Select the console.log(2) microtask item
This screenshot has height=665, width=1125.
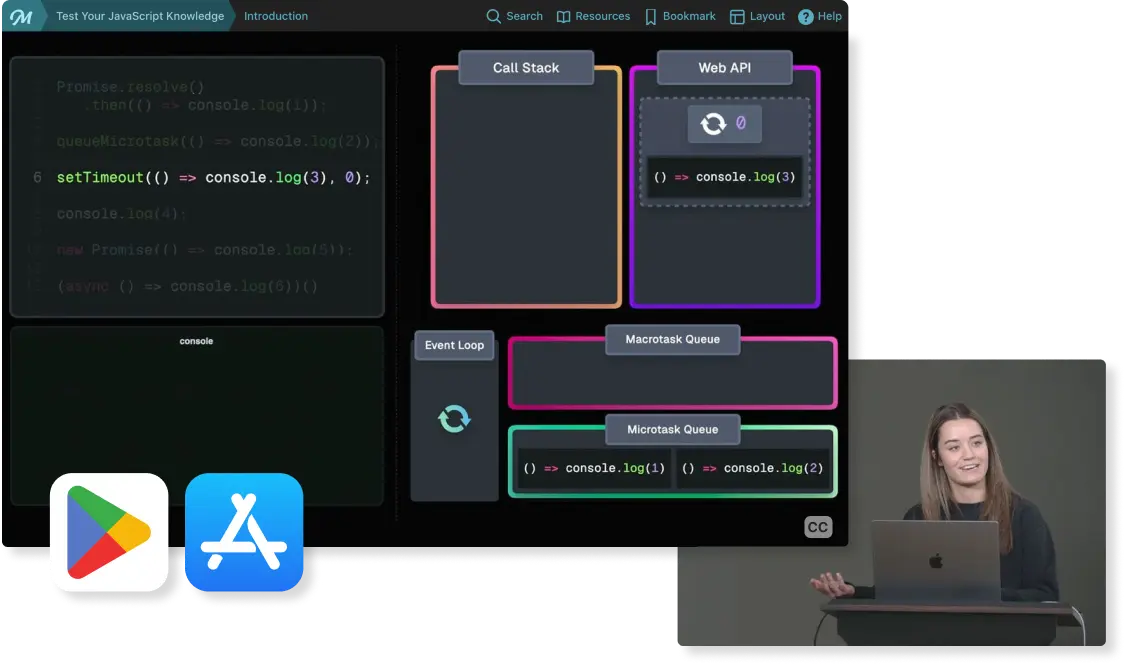(x=752, y=468)
